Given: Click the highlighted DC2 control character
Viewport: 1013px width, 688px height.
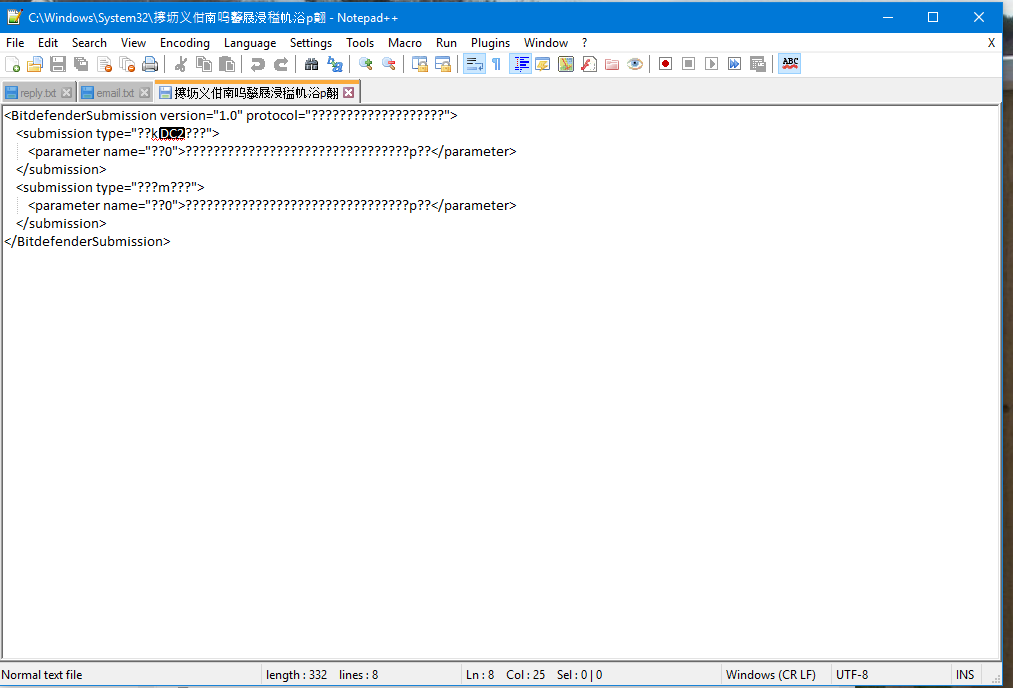Looking at the screenshot, I should tap(172, 134).
